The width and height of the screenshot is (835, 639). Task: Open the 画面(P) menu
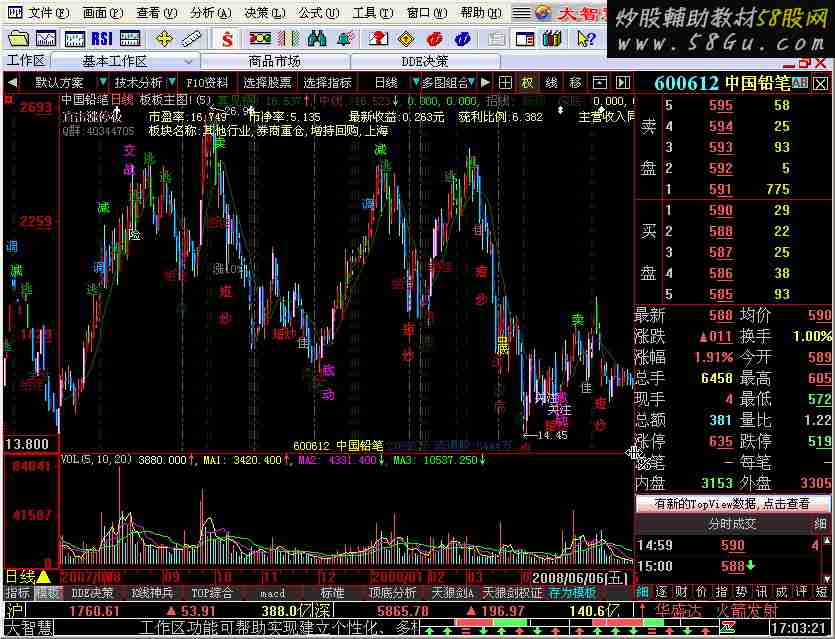point(103,13)
